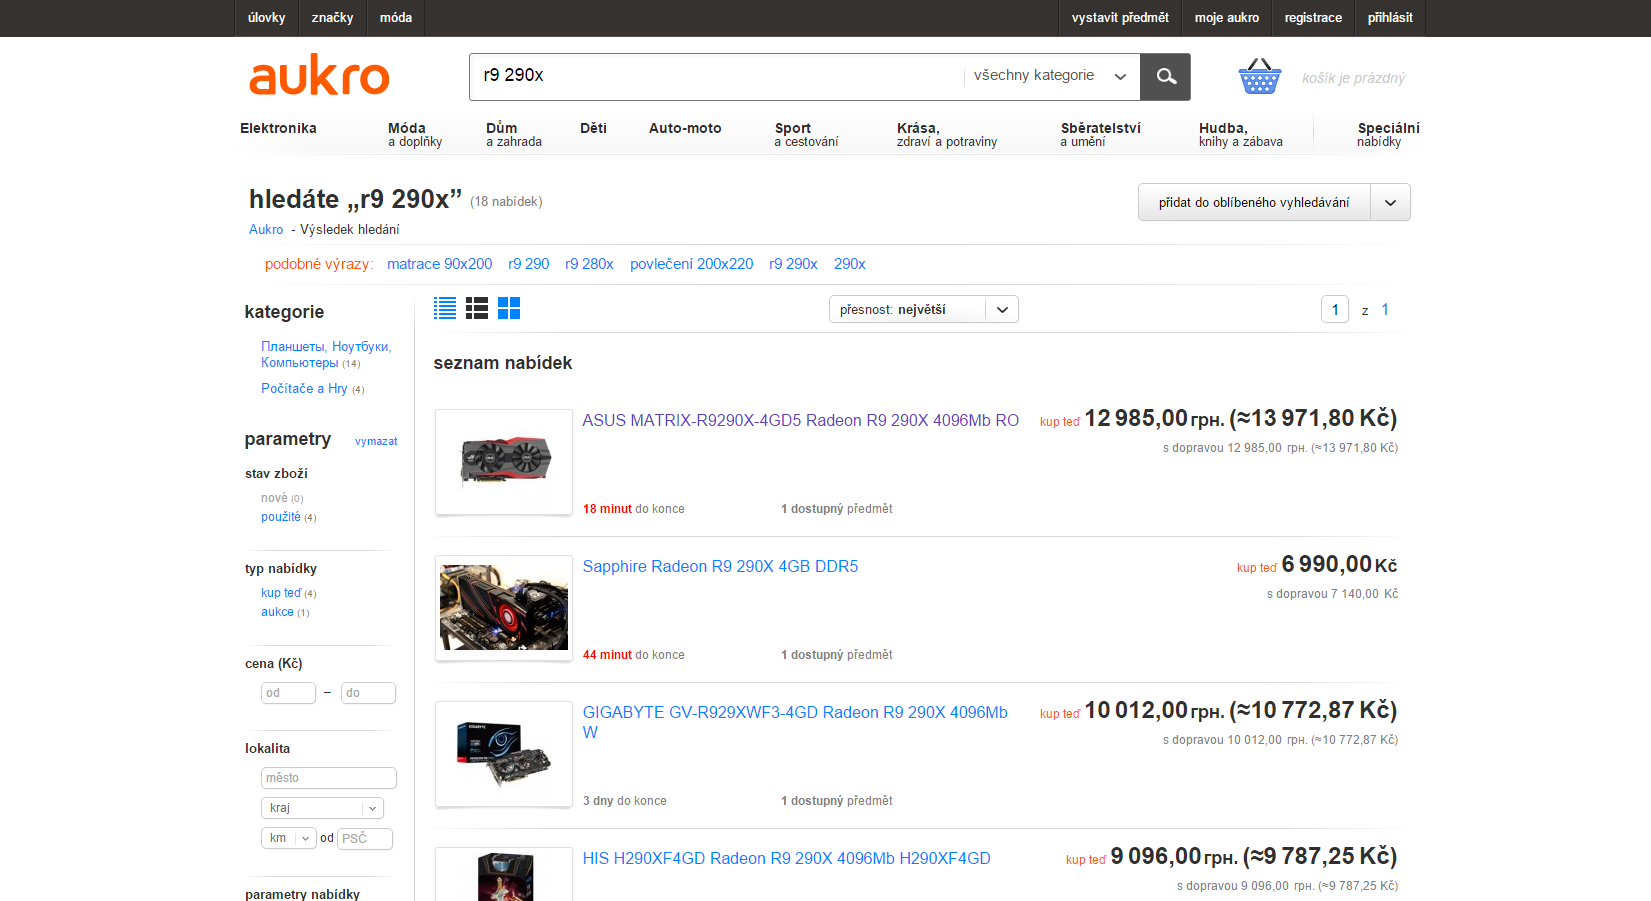Open the Hudba, knihy a zábava category
This screenshot has width=1651, height=901.
(1241, 135)
